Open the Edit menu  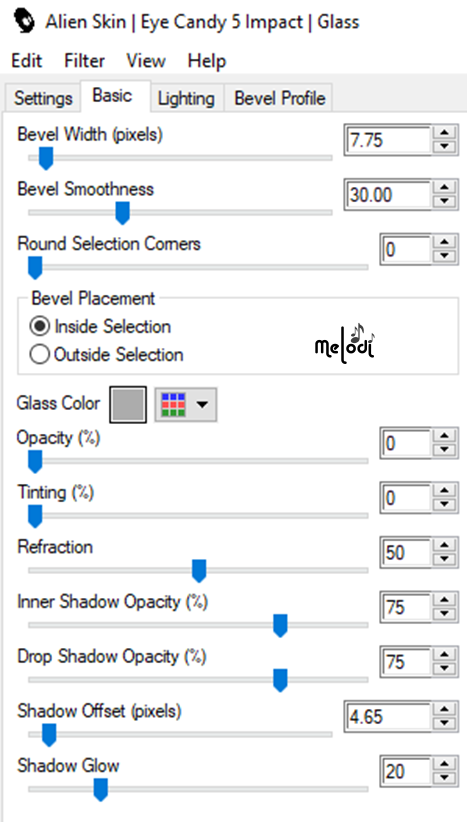click(26, 61)
